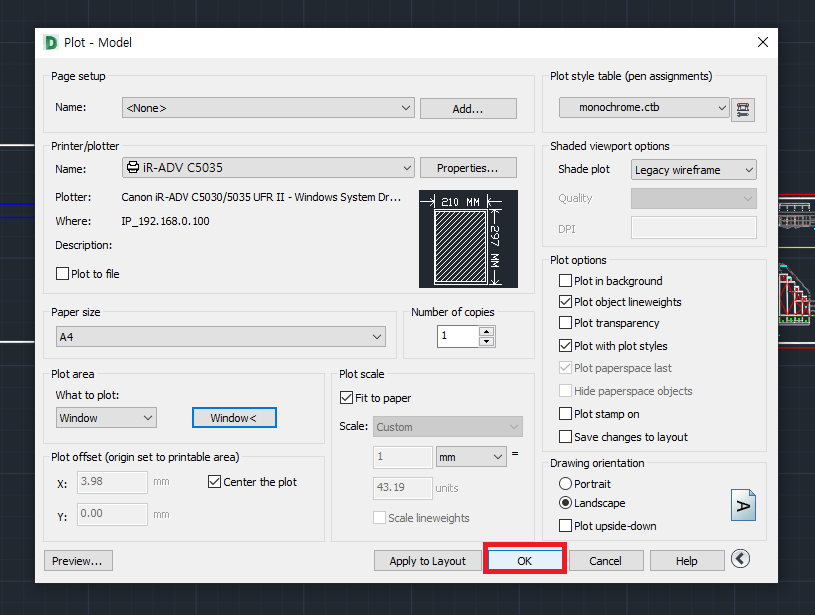This screenshot has width=815, height=615.
Task: Click Apply to Layout
Action: tap(428, 560)
